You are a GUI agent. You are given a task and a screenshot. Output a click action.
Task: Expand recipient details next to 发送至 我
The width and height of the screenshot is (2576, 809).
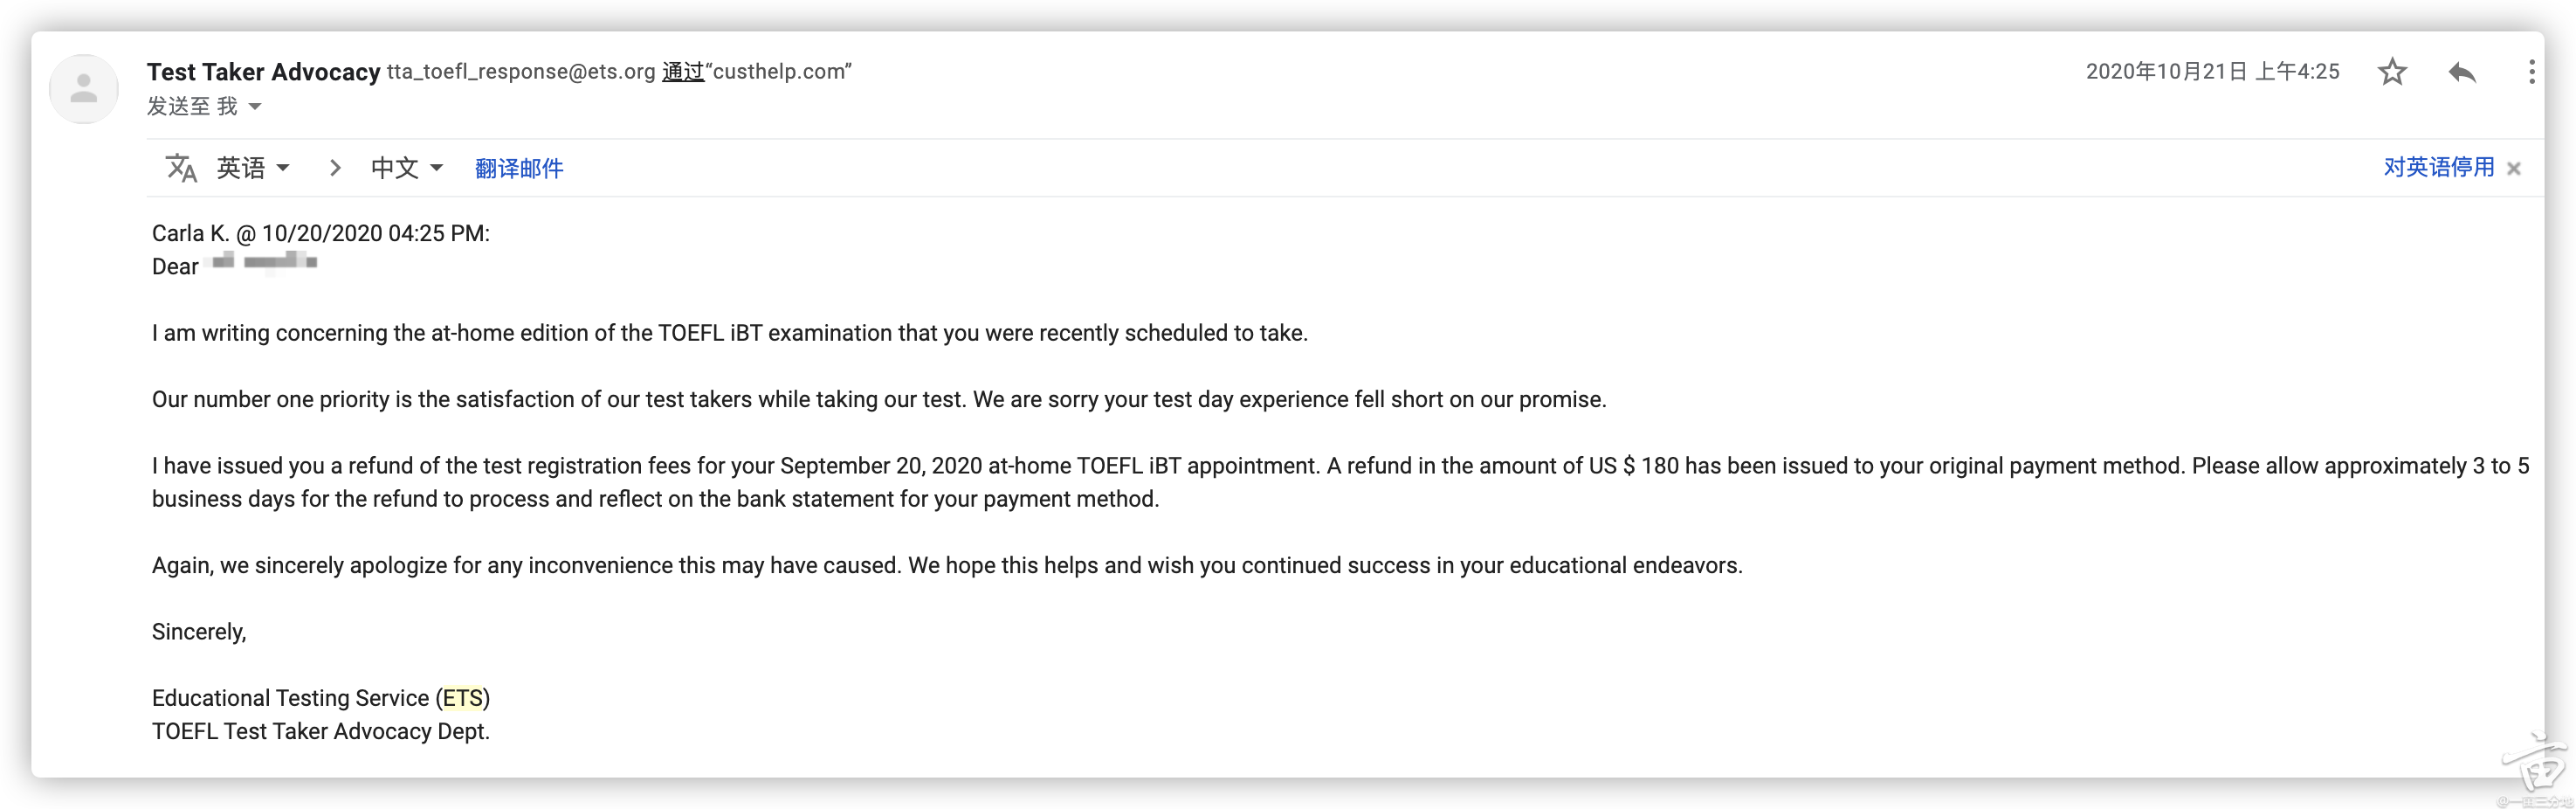[x=255, y=106]
